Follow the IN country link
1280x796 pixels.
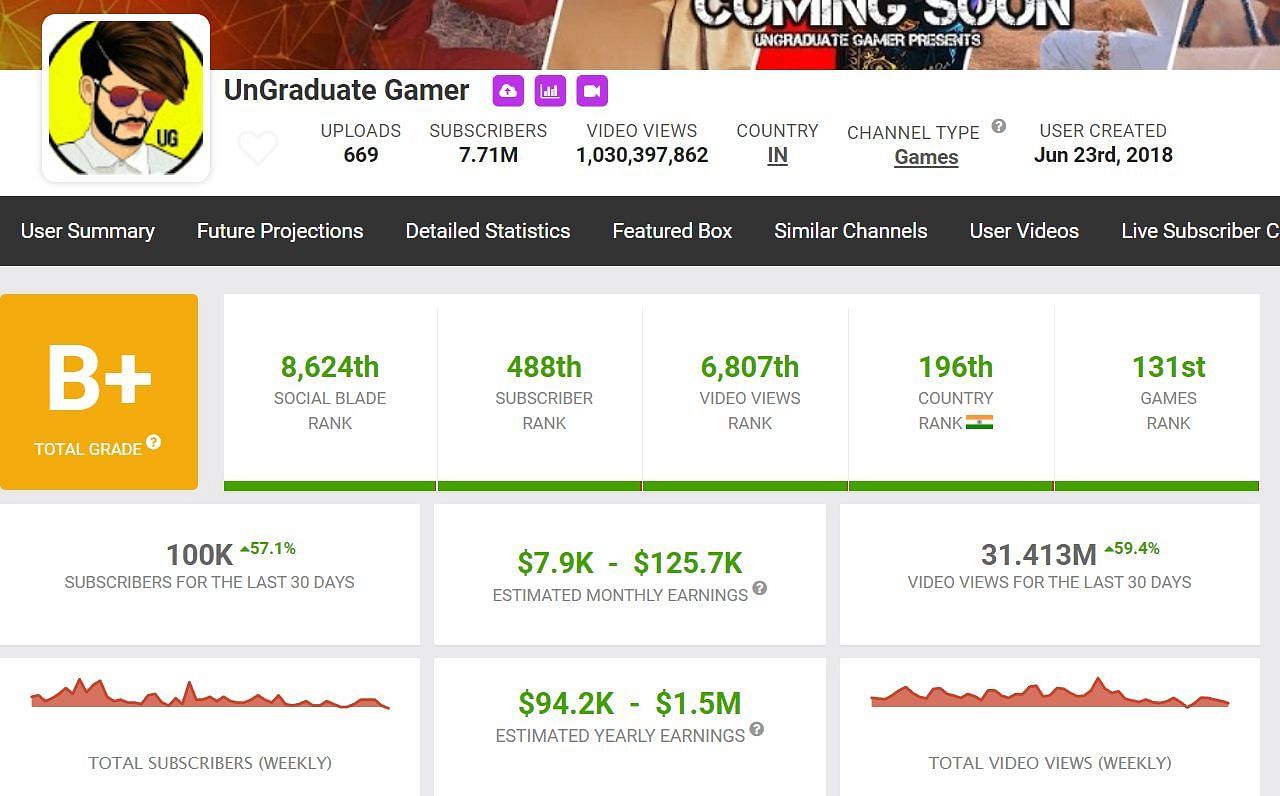tap(777, 155)
